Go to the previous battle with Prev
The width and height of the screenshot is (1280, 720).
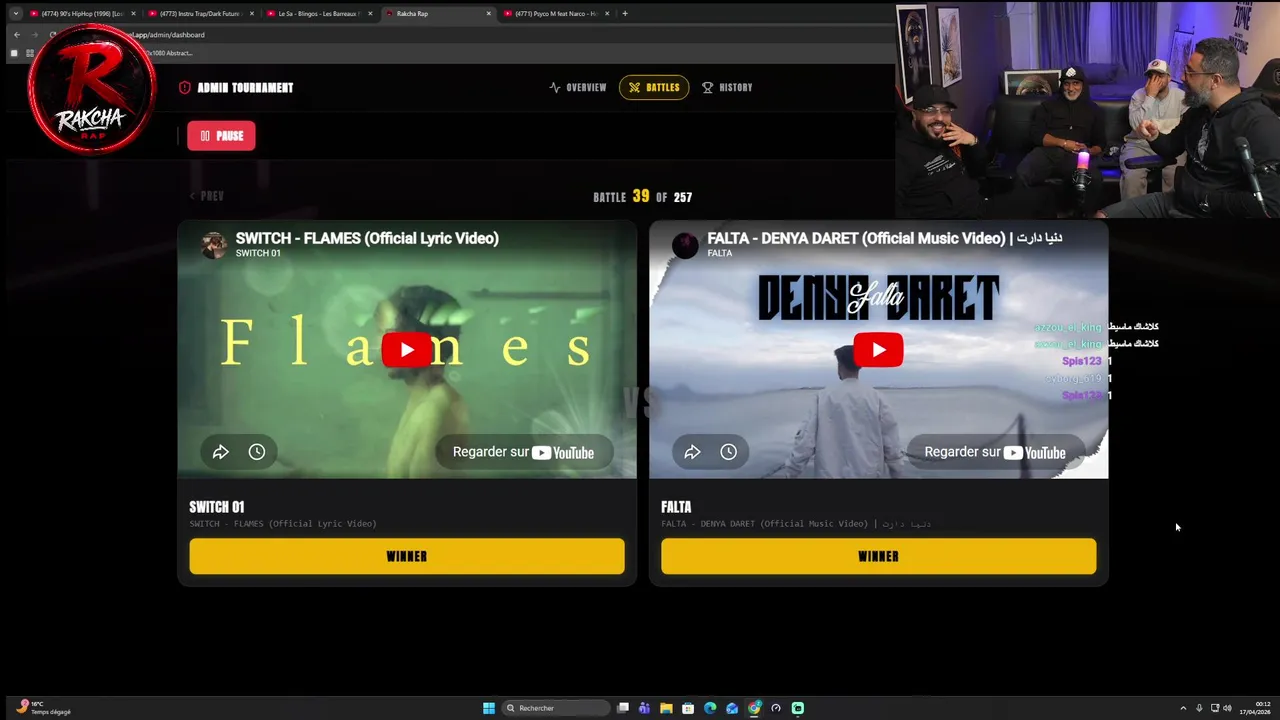pyautogui.click(x=207, y=196)
